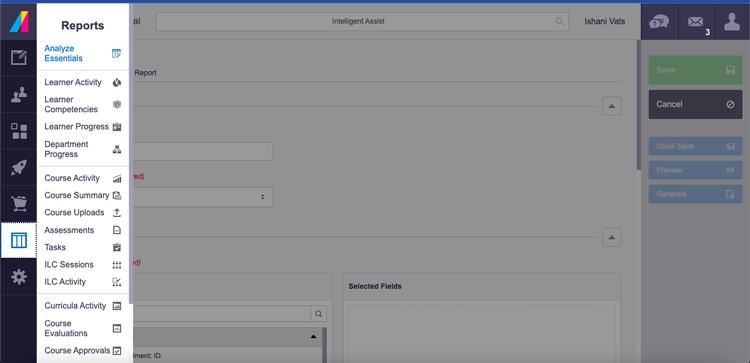Click the Preview button
The width and height of the screenshot is (750, 363).
(695, 170)
